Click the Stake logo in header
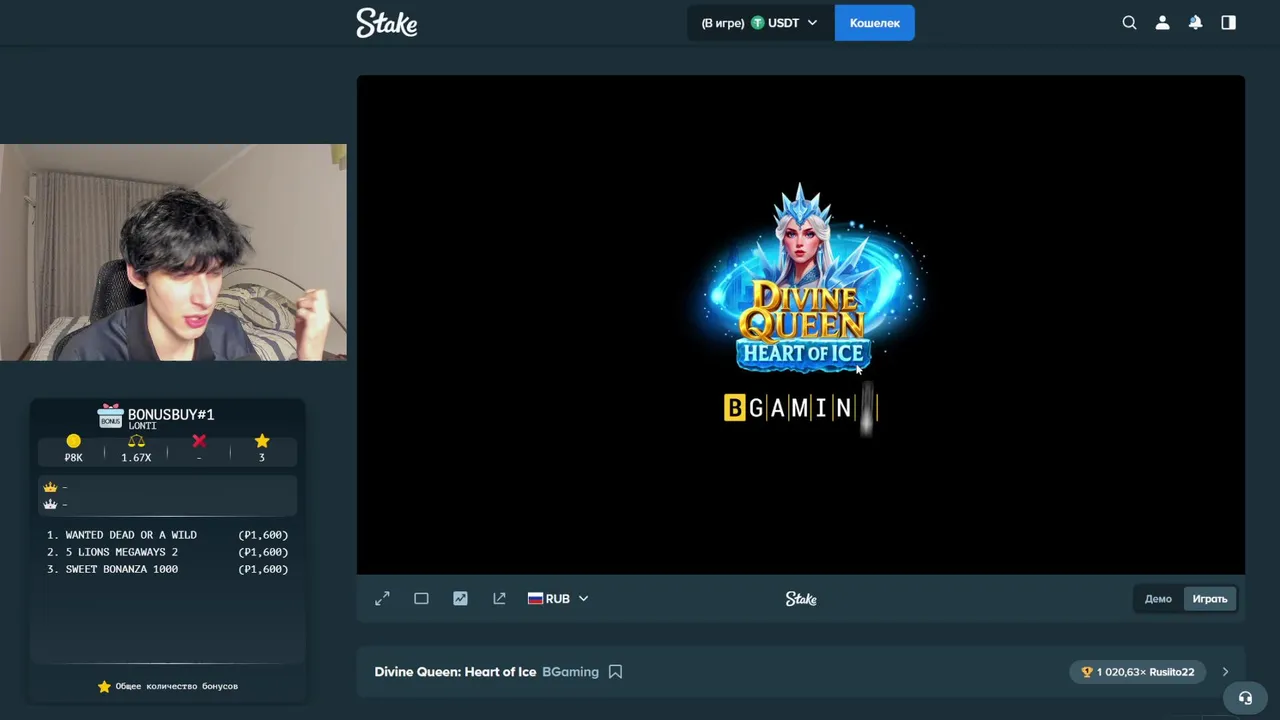The image size is (1280, 720). [x=387, y=22]
